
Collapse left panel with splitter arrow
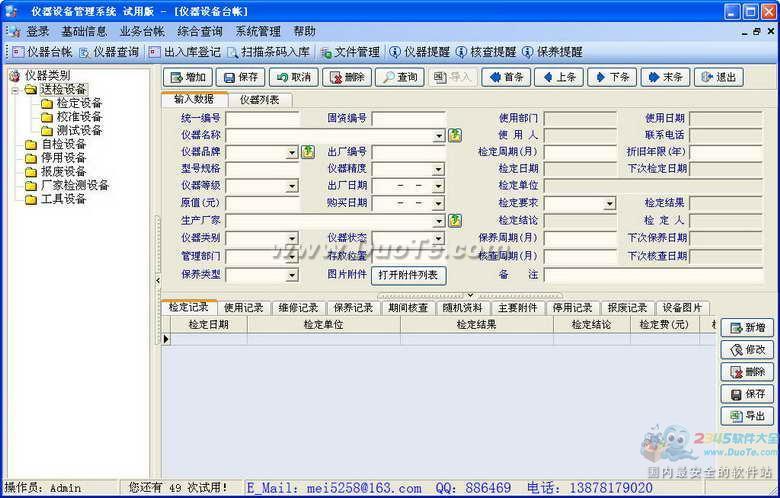coord(158,281)
